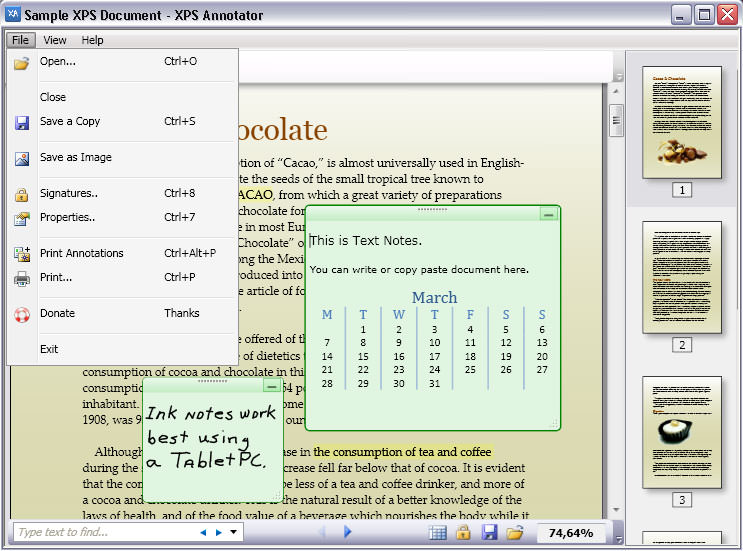743x551 pixels.
Task: Choose Properties.. from the File menu
Action: 122,217
